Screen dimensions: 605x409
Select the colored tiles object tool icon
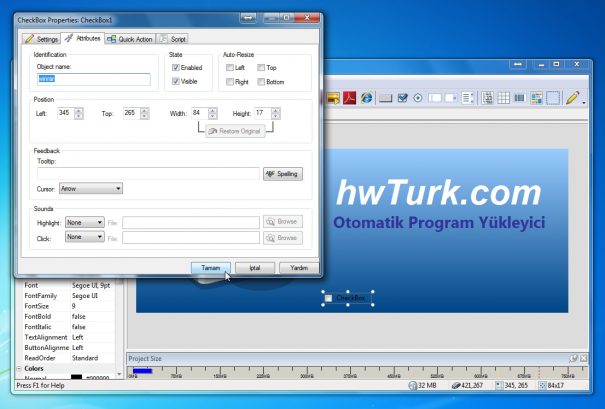[x=536, y=98]
